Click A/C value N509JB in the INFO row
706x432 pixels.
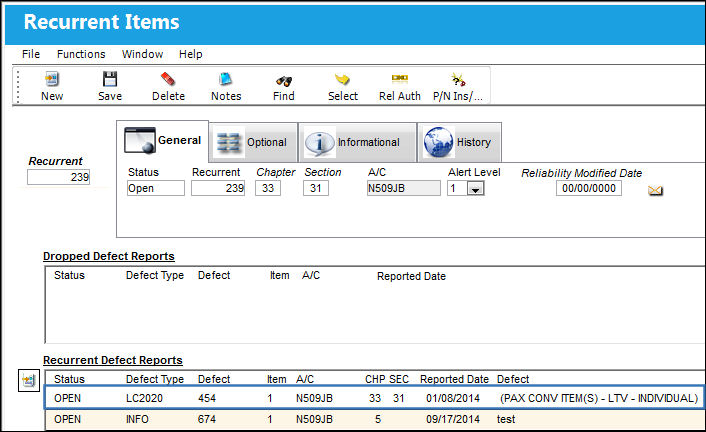tap(314, 419)
